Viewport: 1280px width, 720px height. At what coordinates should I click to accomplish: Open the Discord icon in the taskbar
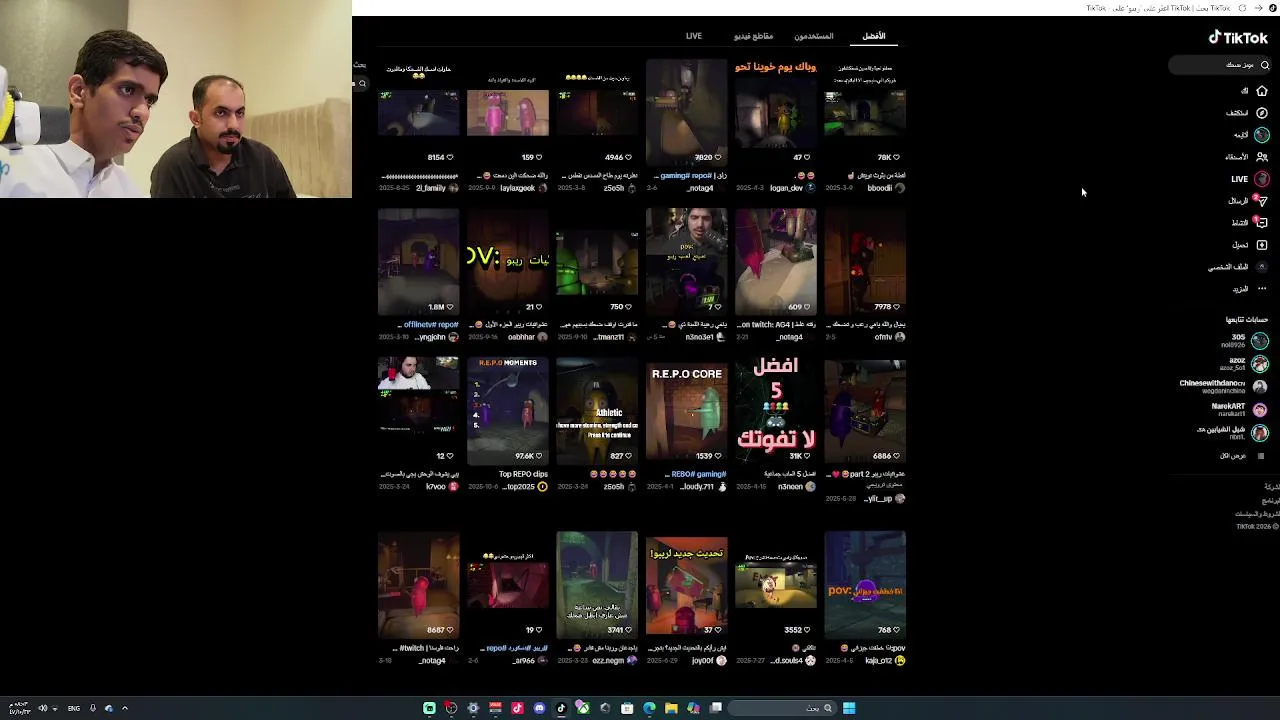[539, 708]
